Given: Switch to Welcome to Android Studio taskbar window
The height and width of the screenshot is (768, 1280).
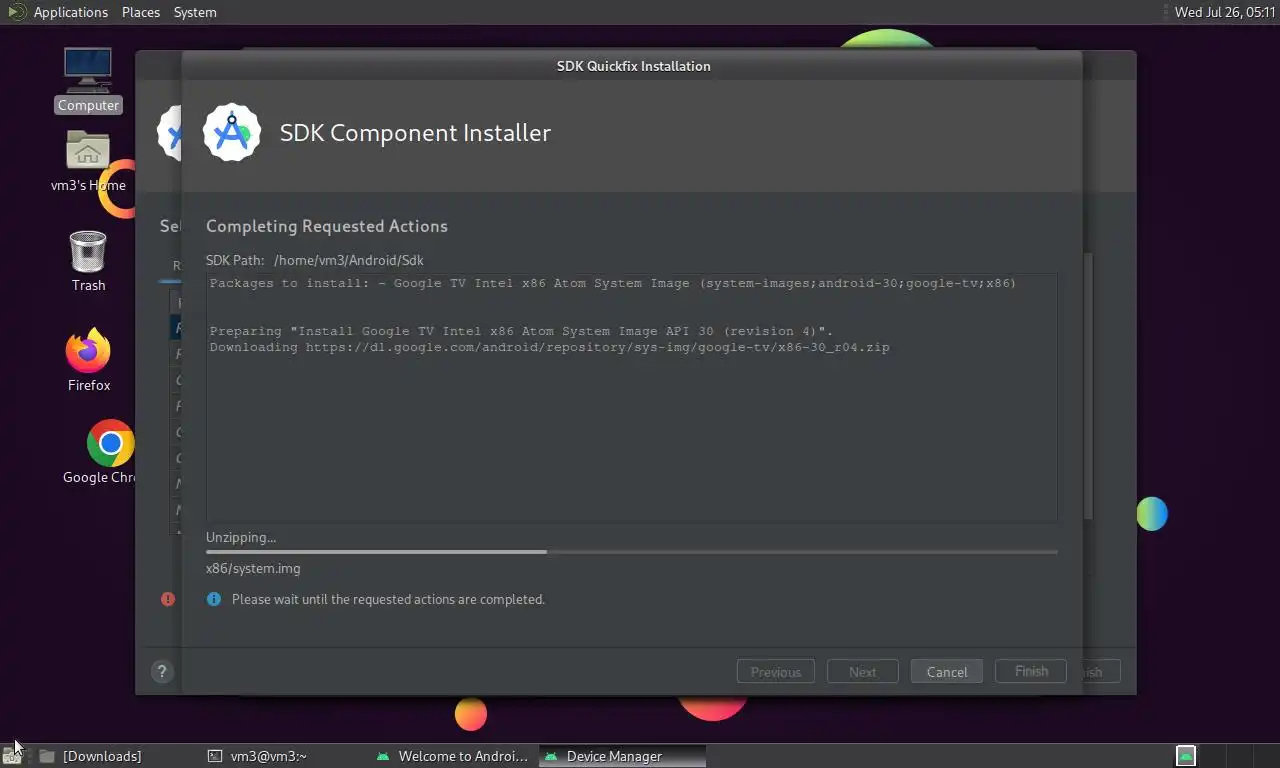Looking at the screenshot, I should 452,756.
